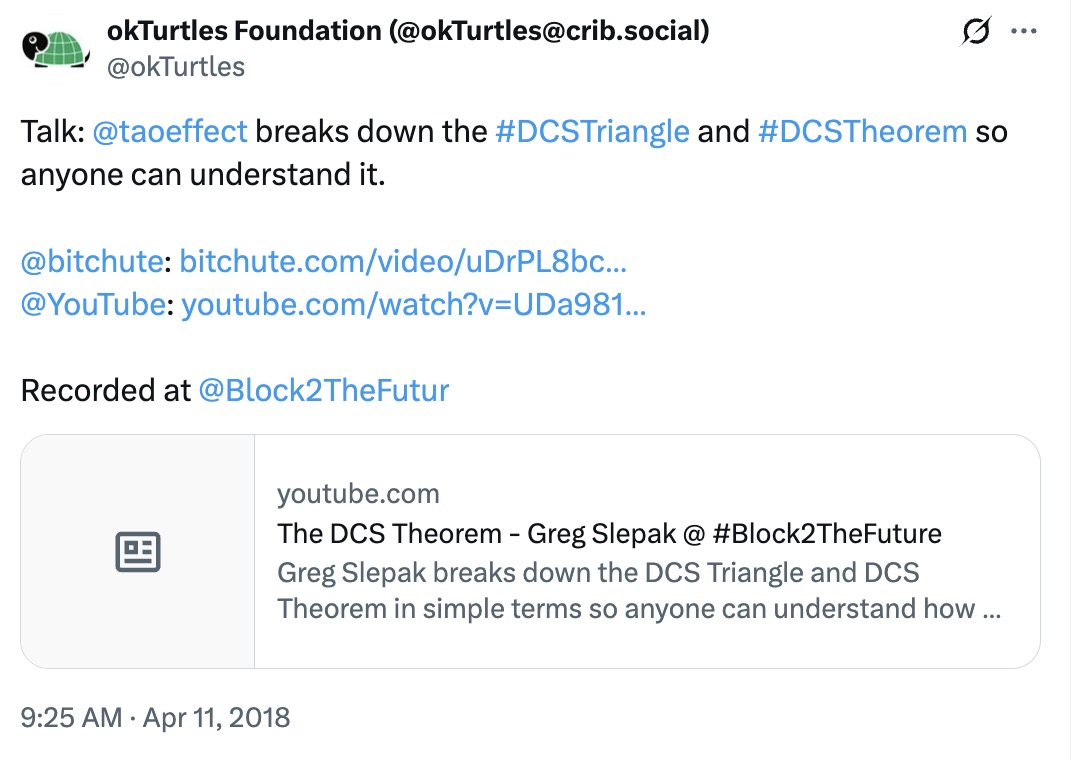Click the @bitchute mention
Screen dimensions: 1072x760
pyautogui.click(x=92, y=261)
